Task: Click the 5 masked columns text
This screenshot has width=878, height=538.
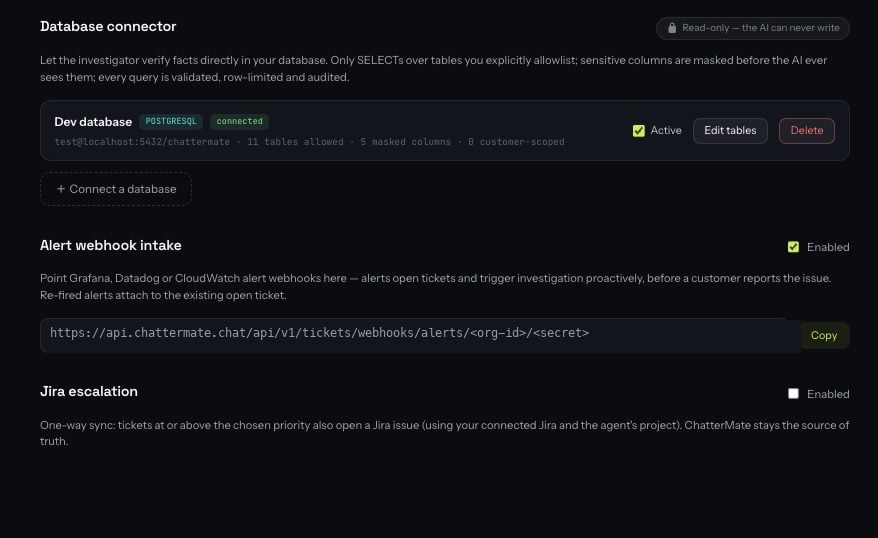Action: pyautogui.click(x=405, y=142)
